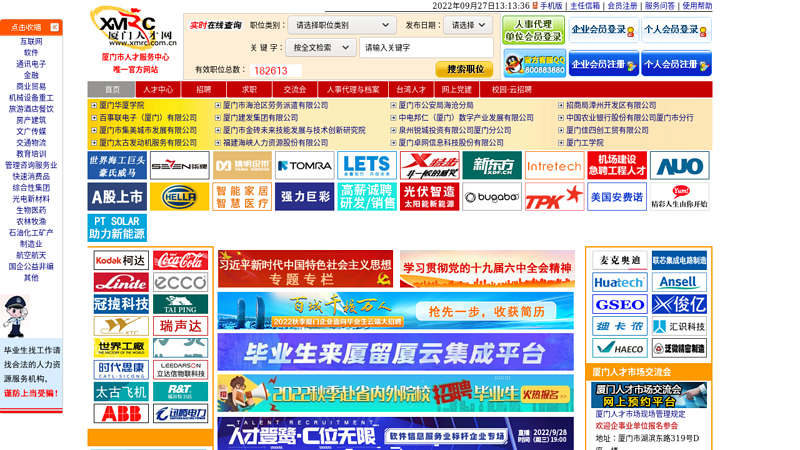This screenshot has width=800, height=450.
Task: Open the GSEO company logo
Action: point(619,305)
